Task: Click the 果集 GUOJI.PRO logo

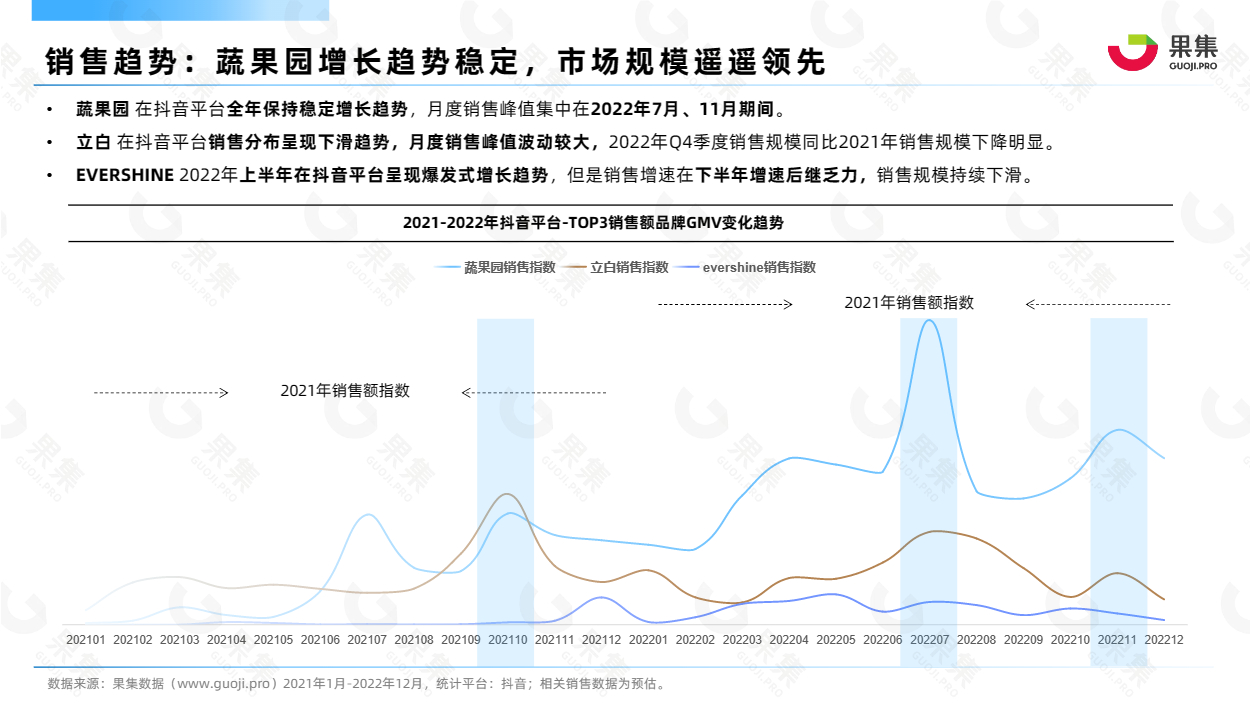Action: [1162, 52]
